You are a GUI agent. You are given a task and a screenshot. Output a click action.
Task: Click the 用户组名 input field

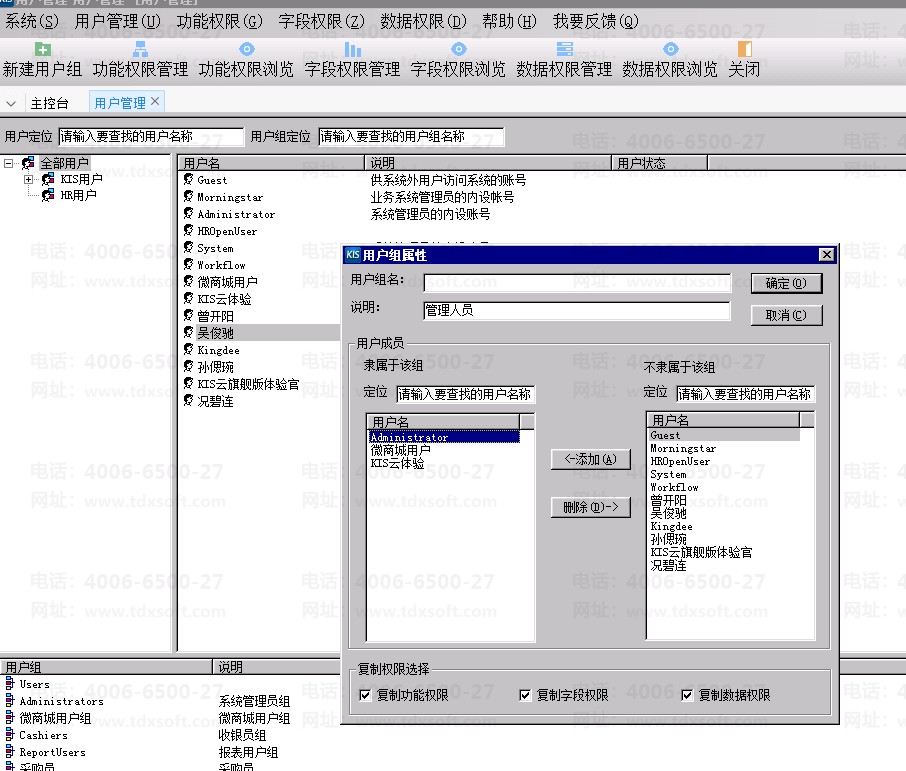point(577,283)
